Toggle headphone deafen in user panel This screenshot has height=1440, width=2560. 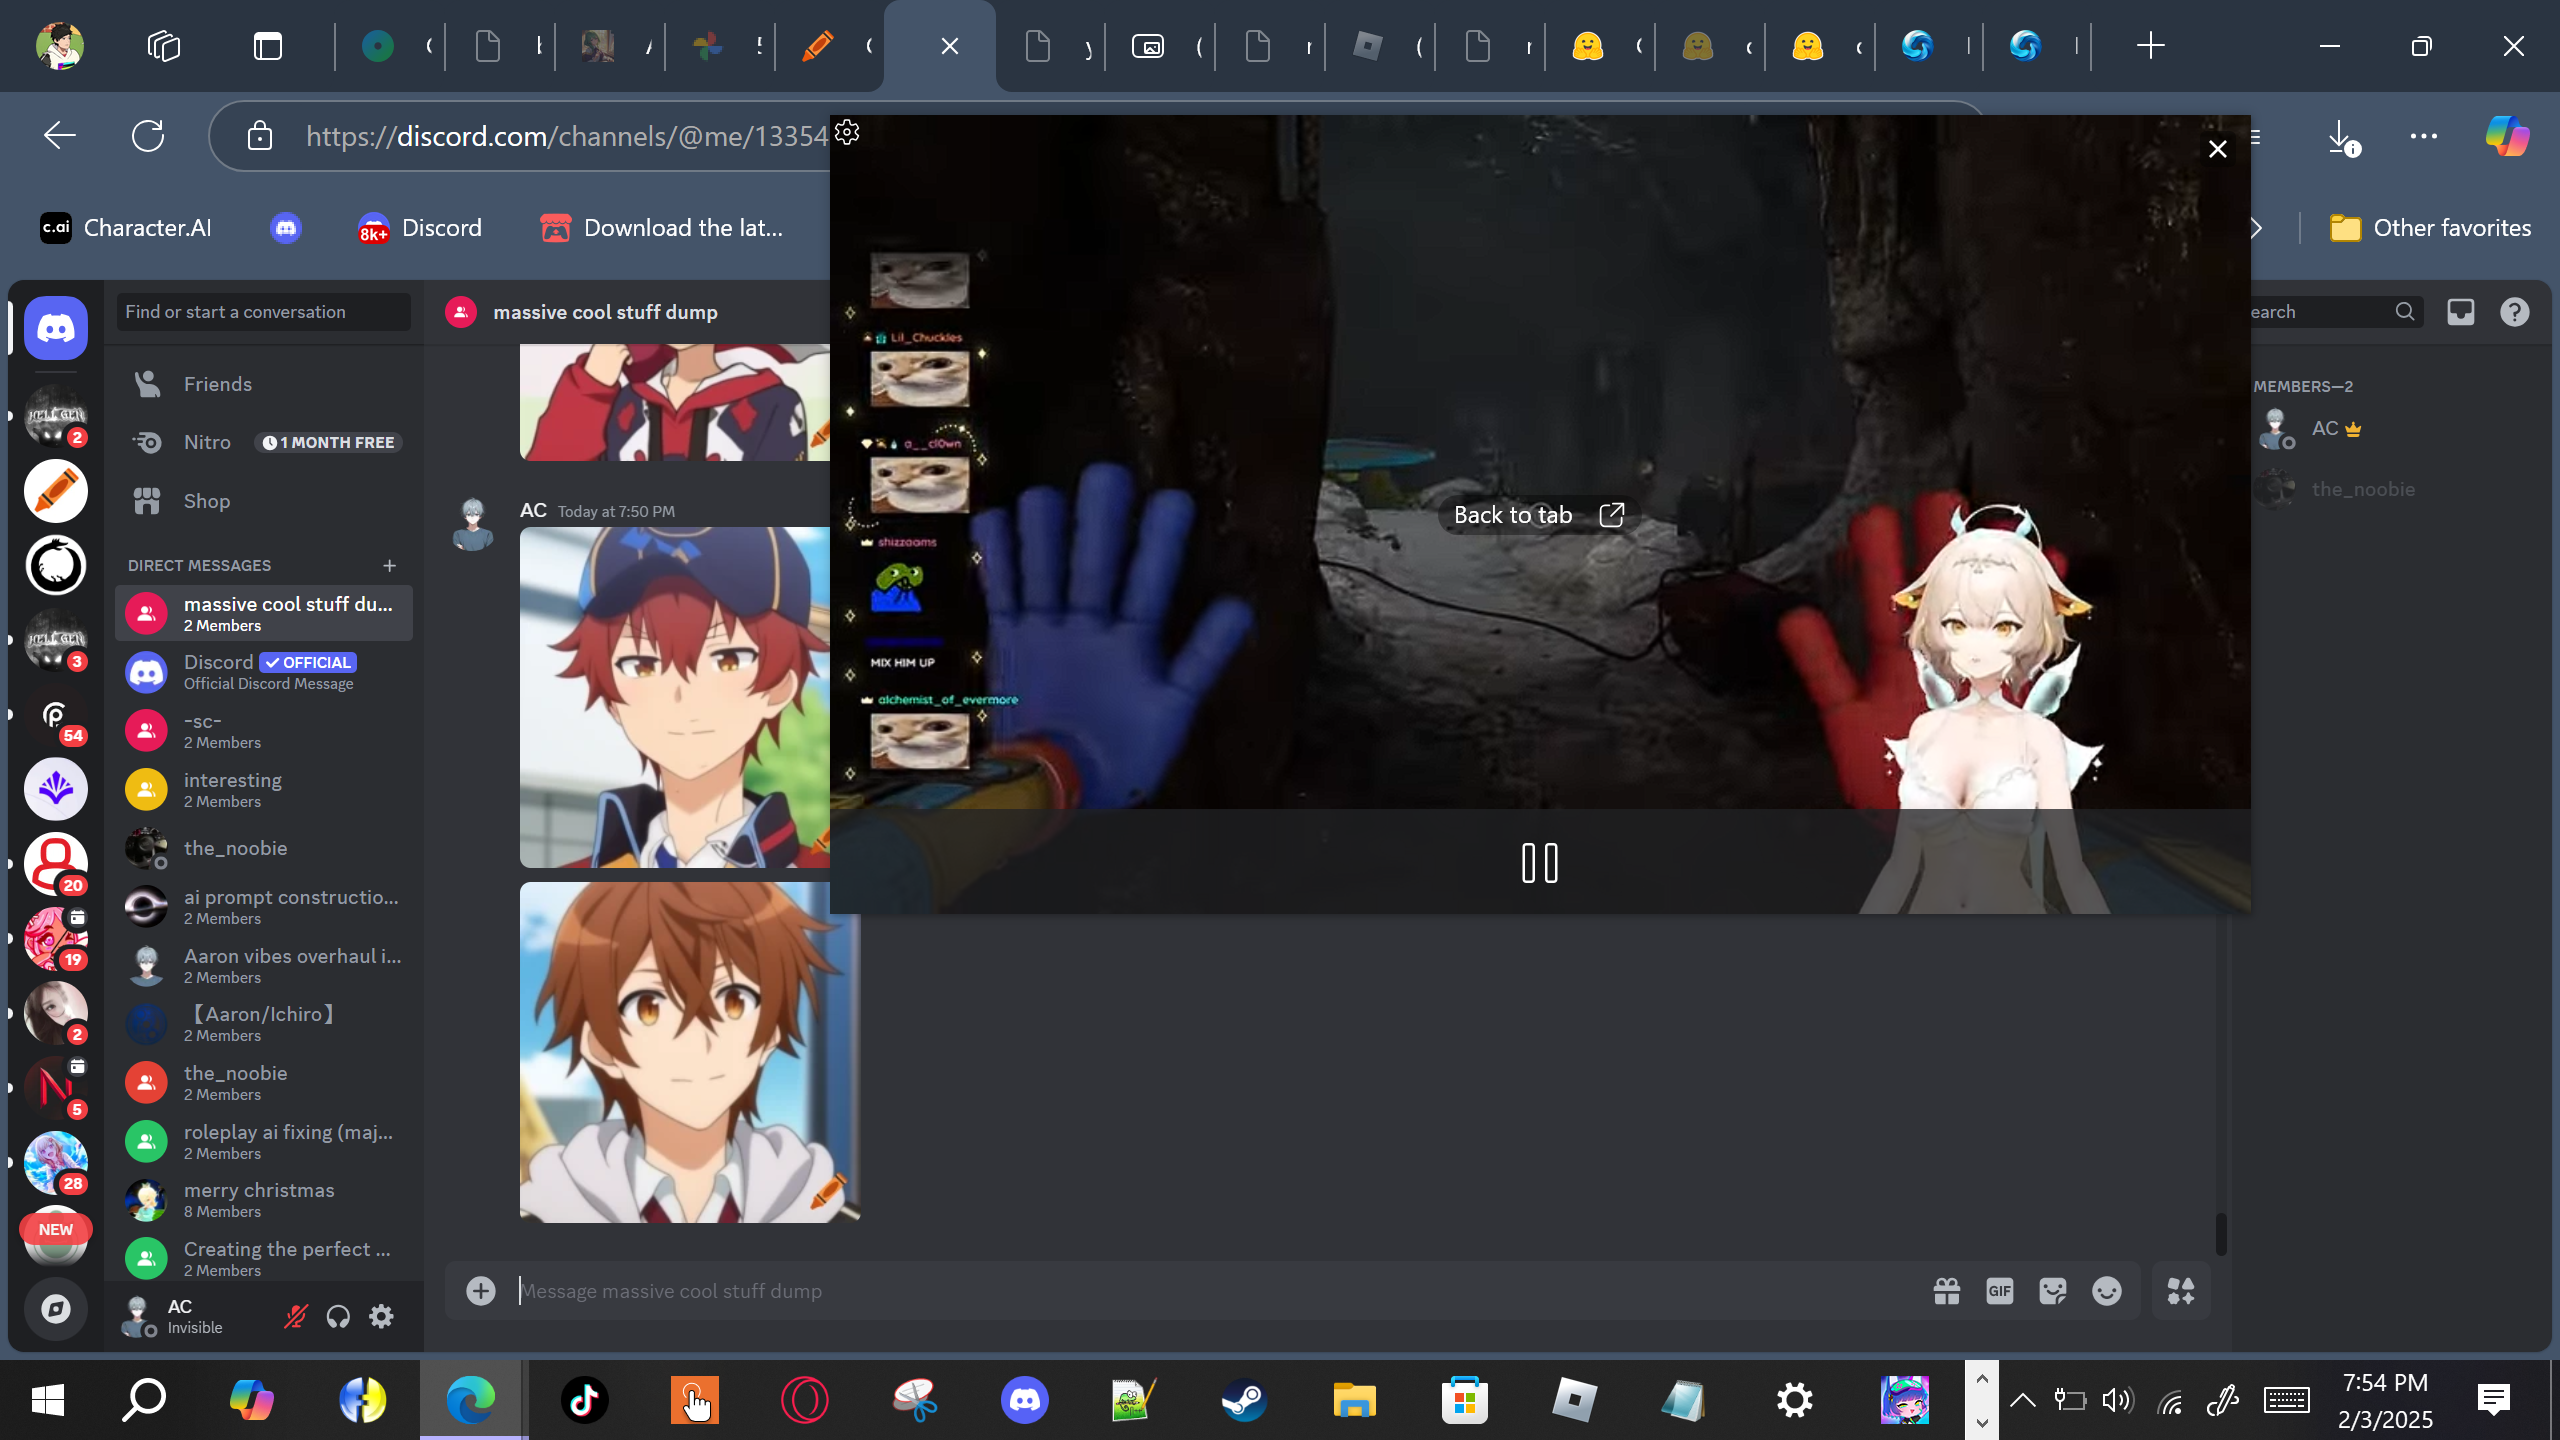(338, 1316)
